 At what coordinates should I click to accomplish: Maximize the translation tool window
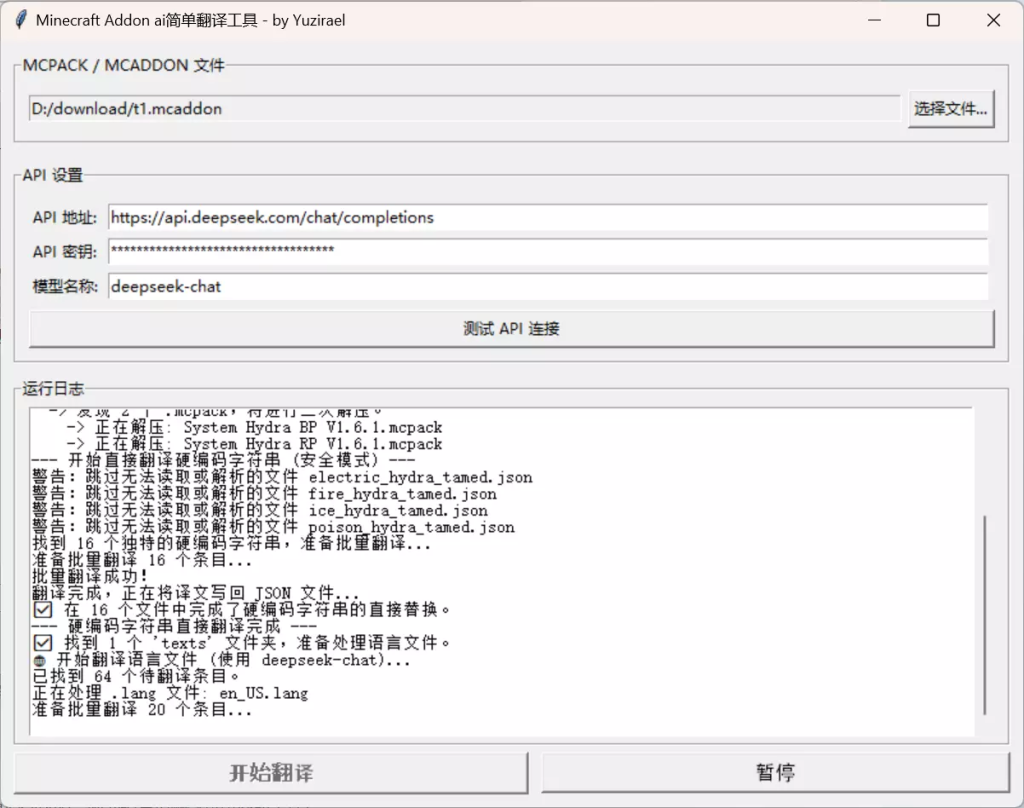933,20
